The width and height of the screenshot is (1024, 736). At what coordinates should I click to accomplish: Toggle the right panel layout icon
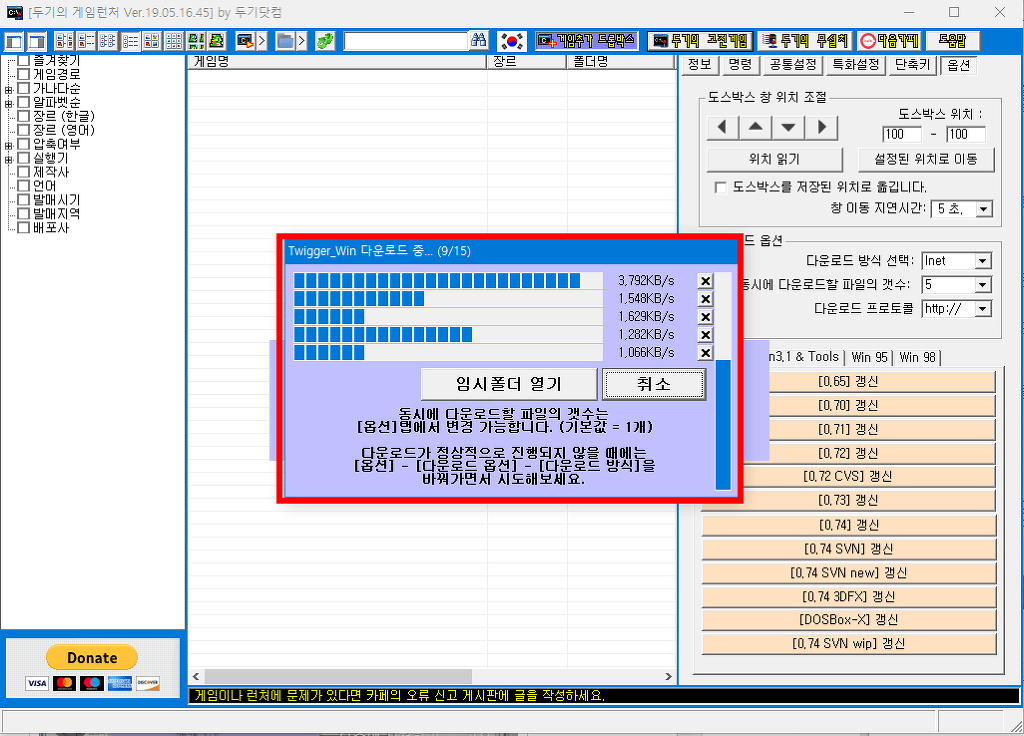[x=37, y=42]
